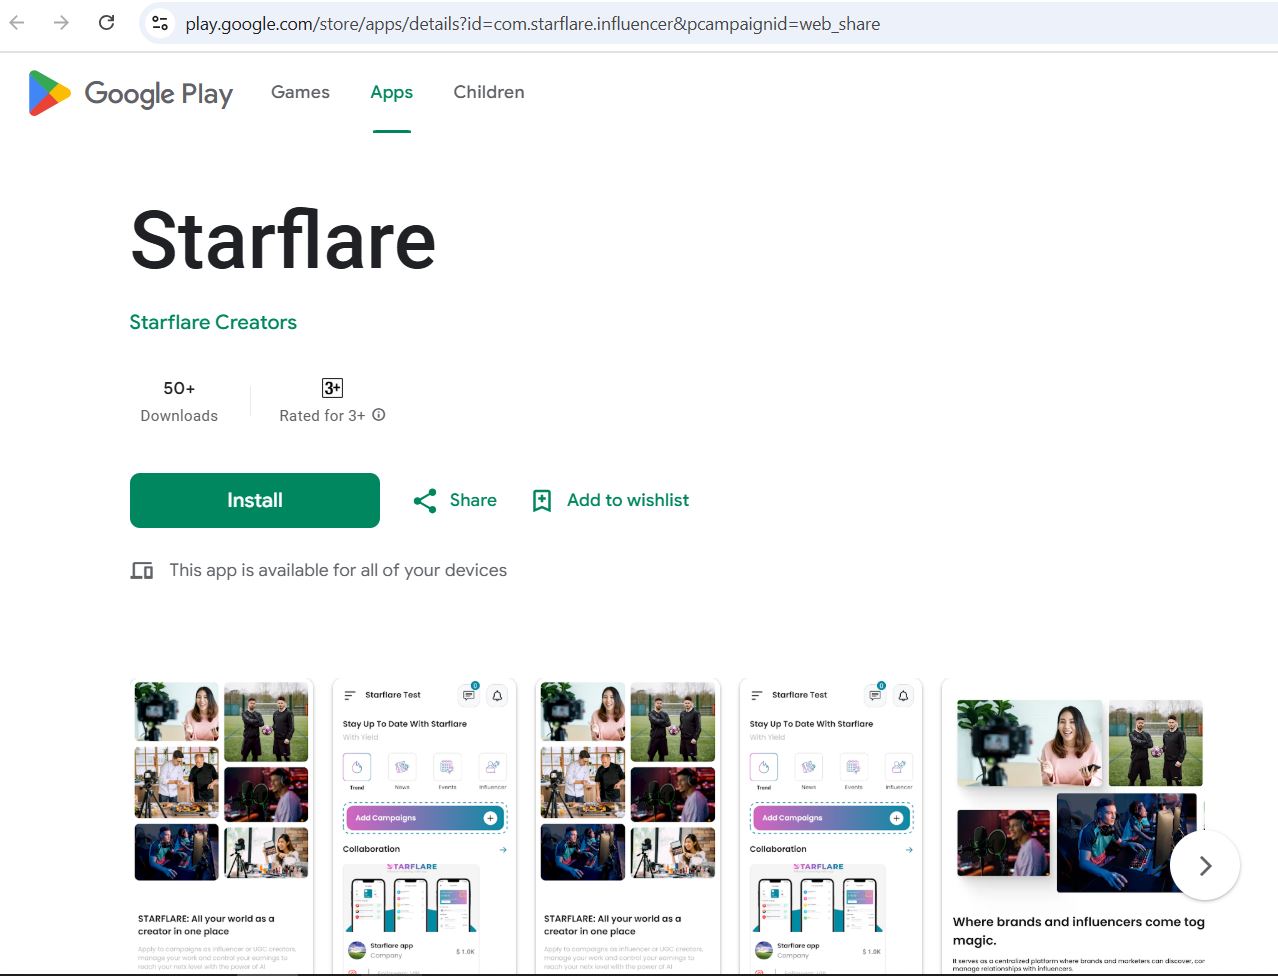The height and width of the screenshot is (976, 1278).
Task: Install the Starflare app
Action: coord(255,500)
